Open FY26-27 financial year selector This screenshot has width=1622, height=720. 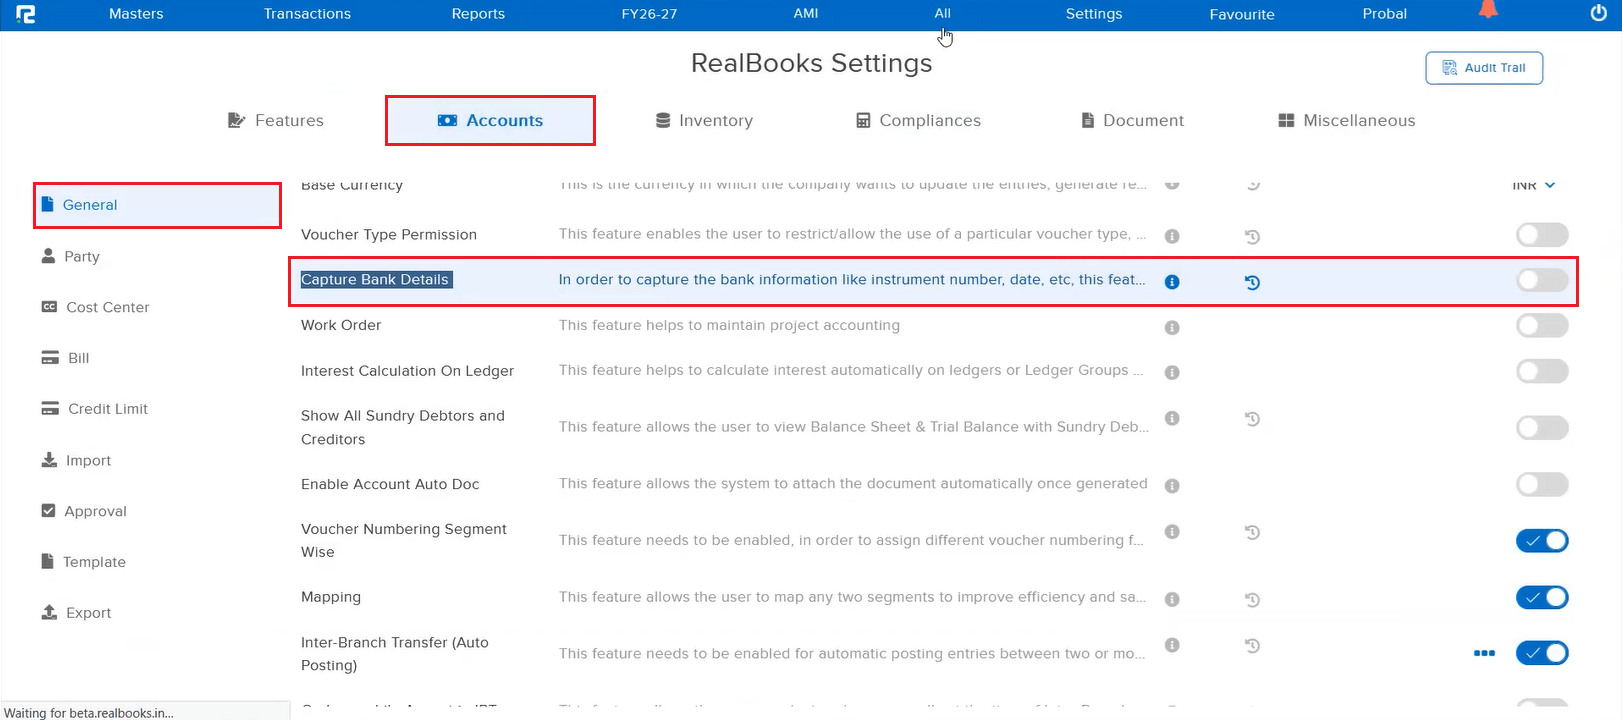pos(649,14)
